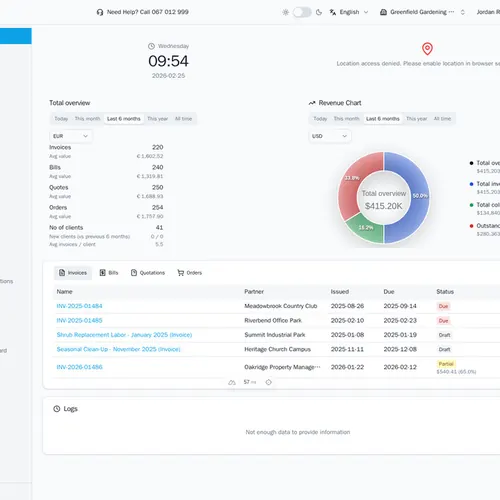
Task: Click Heritage Church Campus partner cell
Action: point(277,349)
